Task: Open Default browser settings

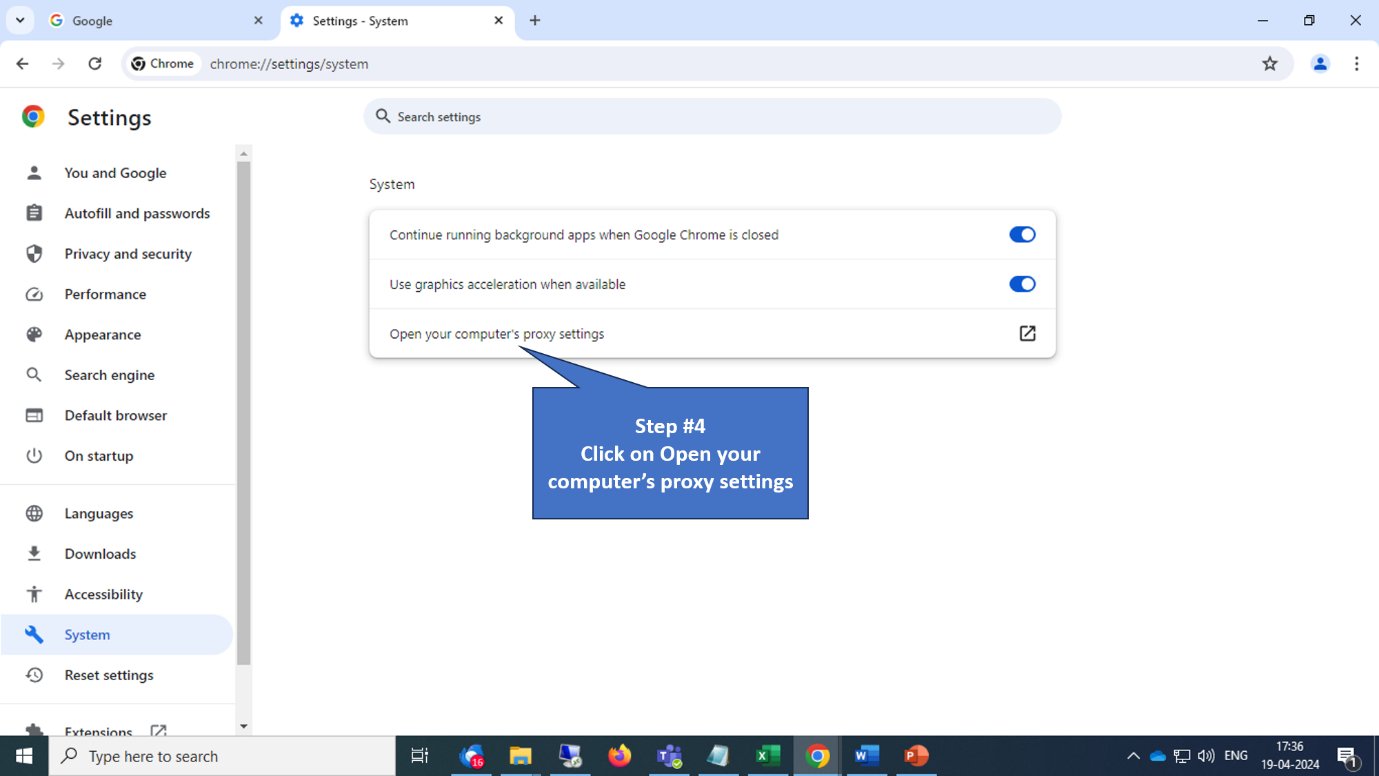Action: [116, 415]
